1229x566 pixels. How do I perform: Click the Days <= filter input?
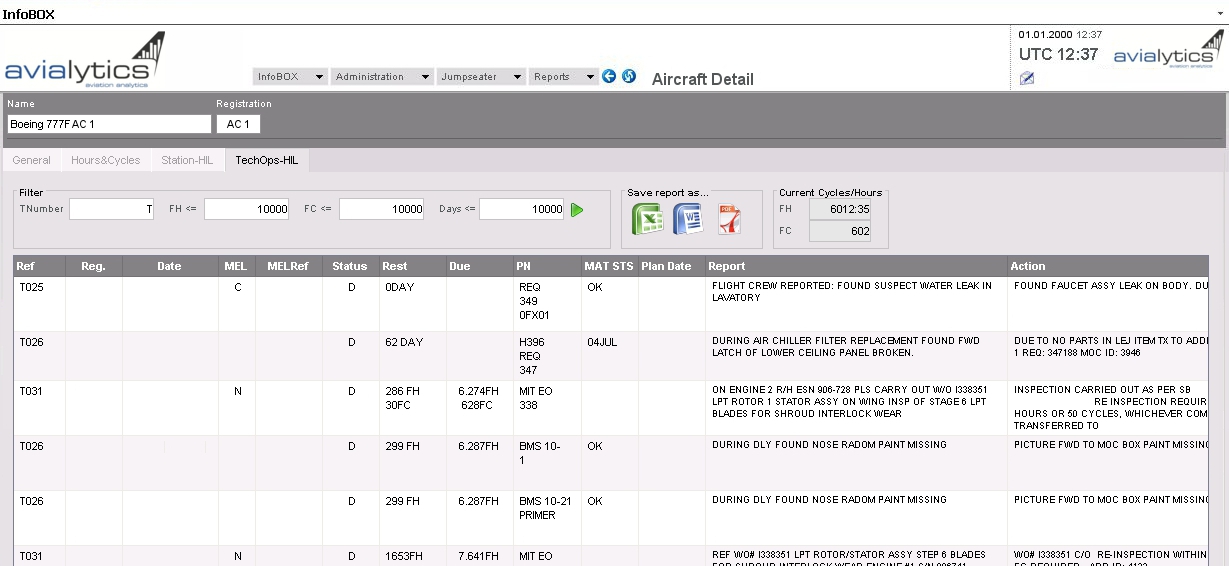pos(521,209)
